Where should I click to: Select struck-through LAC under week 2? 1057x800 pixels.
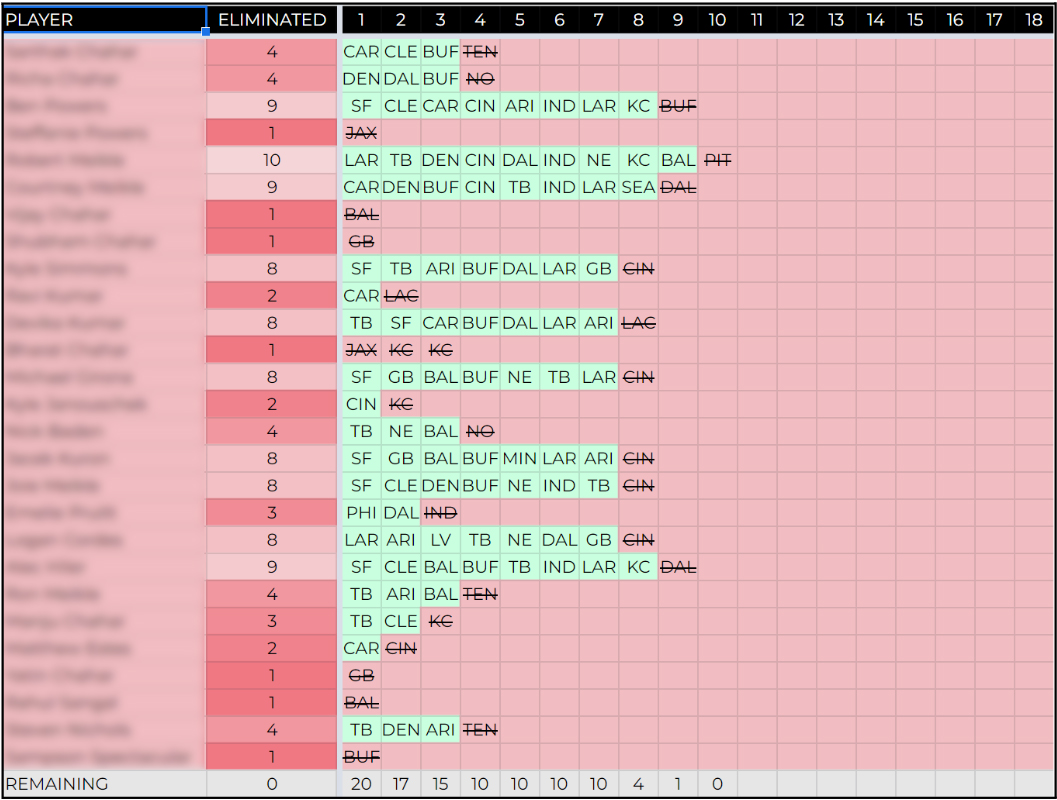[401, 296]
